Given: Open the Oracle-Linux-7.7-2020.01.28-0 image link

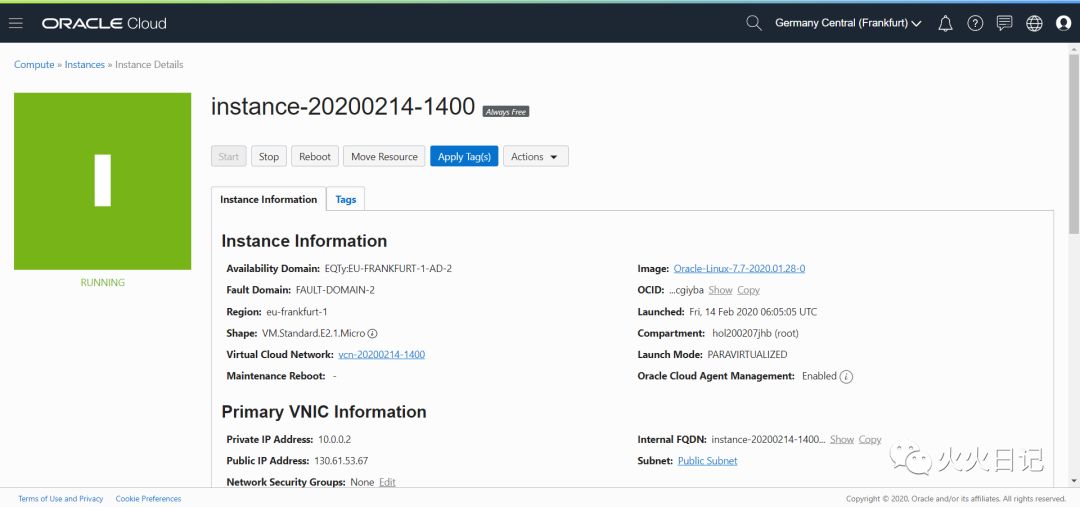Looking at the screenshot, I should [x=739, y=269].
